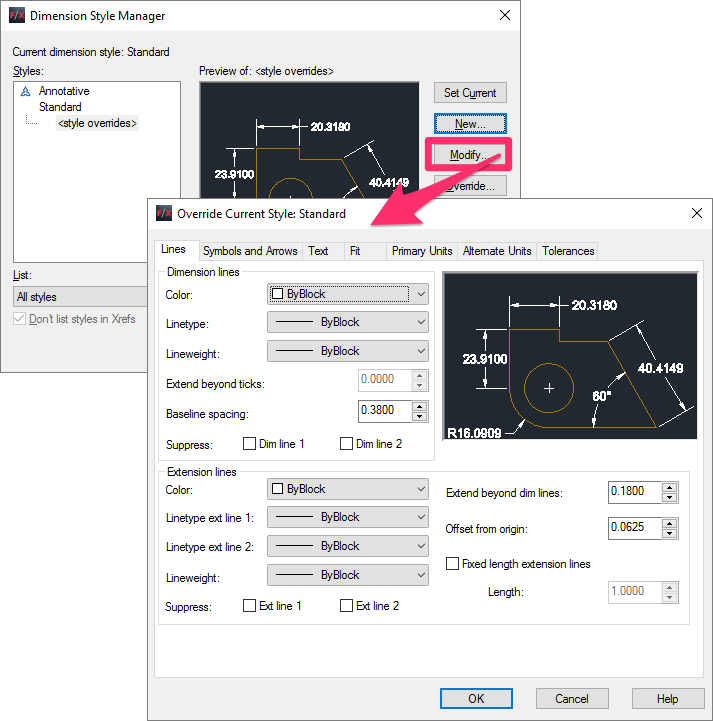713x721 pixels.
Task: Decrease Baseline spacing with down arrow
Action: coord(419,417)
